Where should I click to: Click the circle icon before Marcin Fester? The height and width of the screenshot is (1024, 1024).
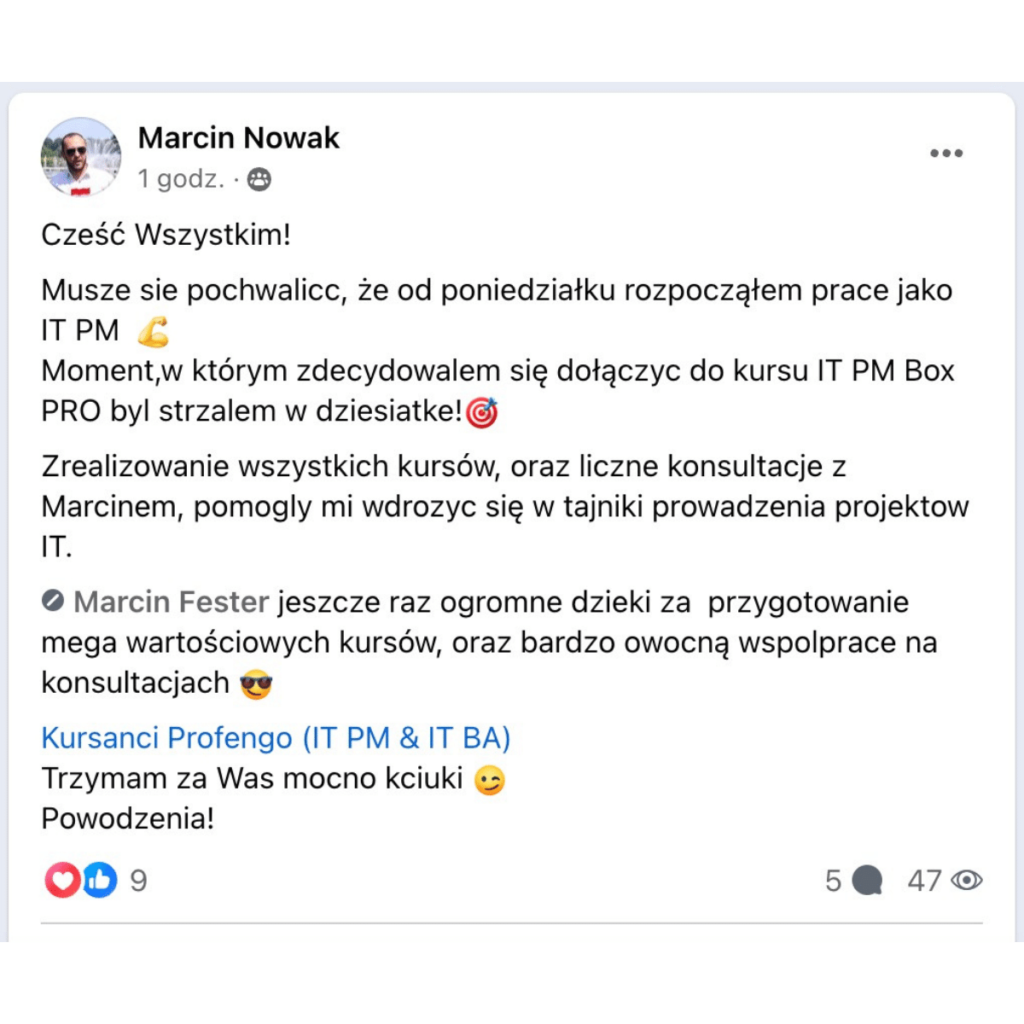click(53, 600)
